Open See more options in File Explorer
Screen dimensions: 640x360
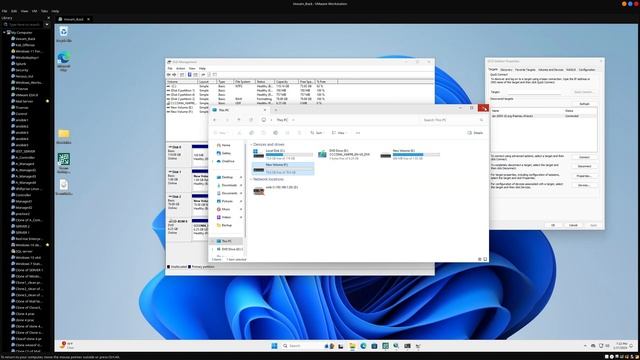pos(358,133)
